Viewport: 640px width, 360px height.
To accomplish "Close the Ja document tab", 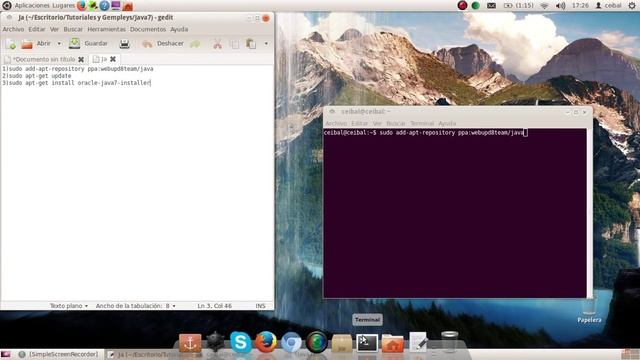I will 113,59.
